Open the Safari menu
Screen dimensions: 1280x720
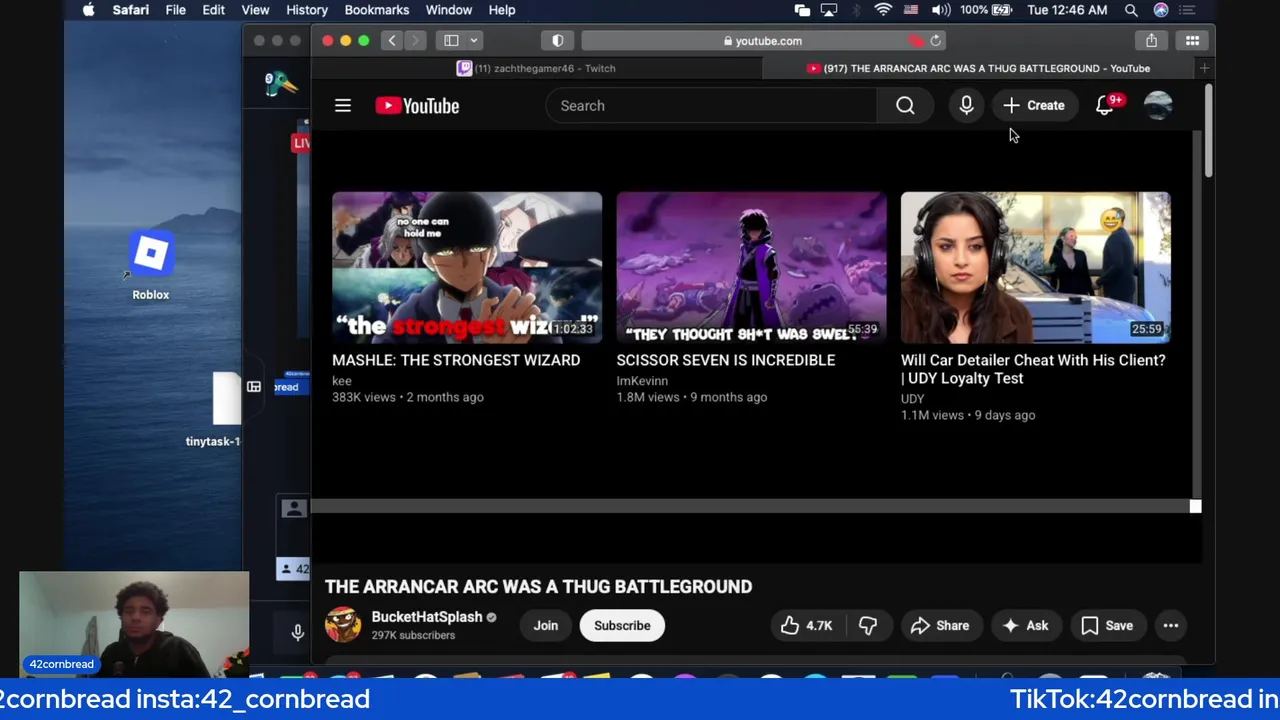[x=131, y=10]
